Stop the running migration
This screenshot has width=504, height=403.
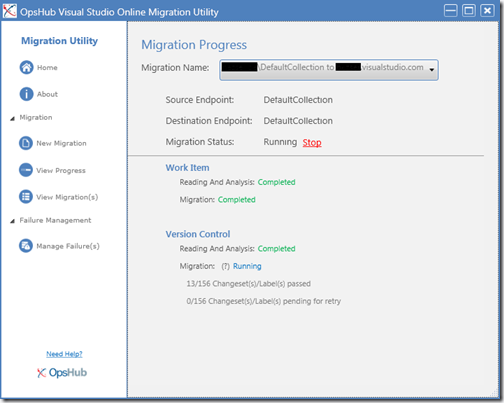[312, 143]
